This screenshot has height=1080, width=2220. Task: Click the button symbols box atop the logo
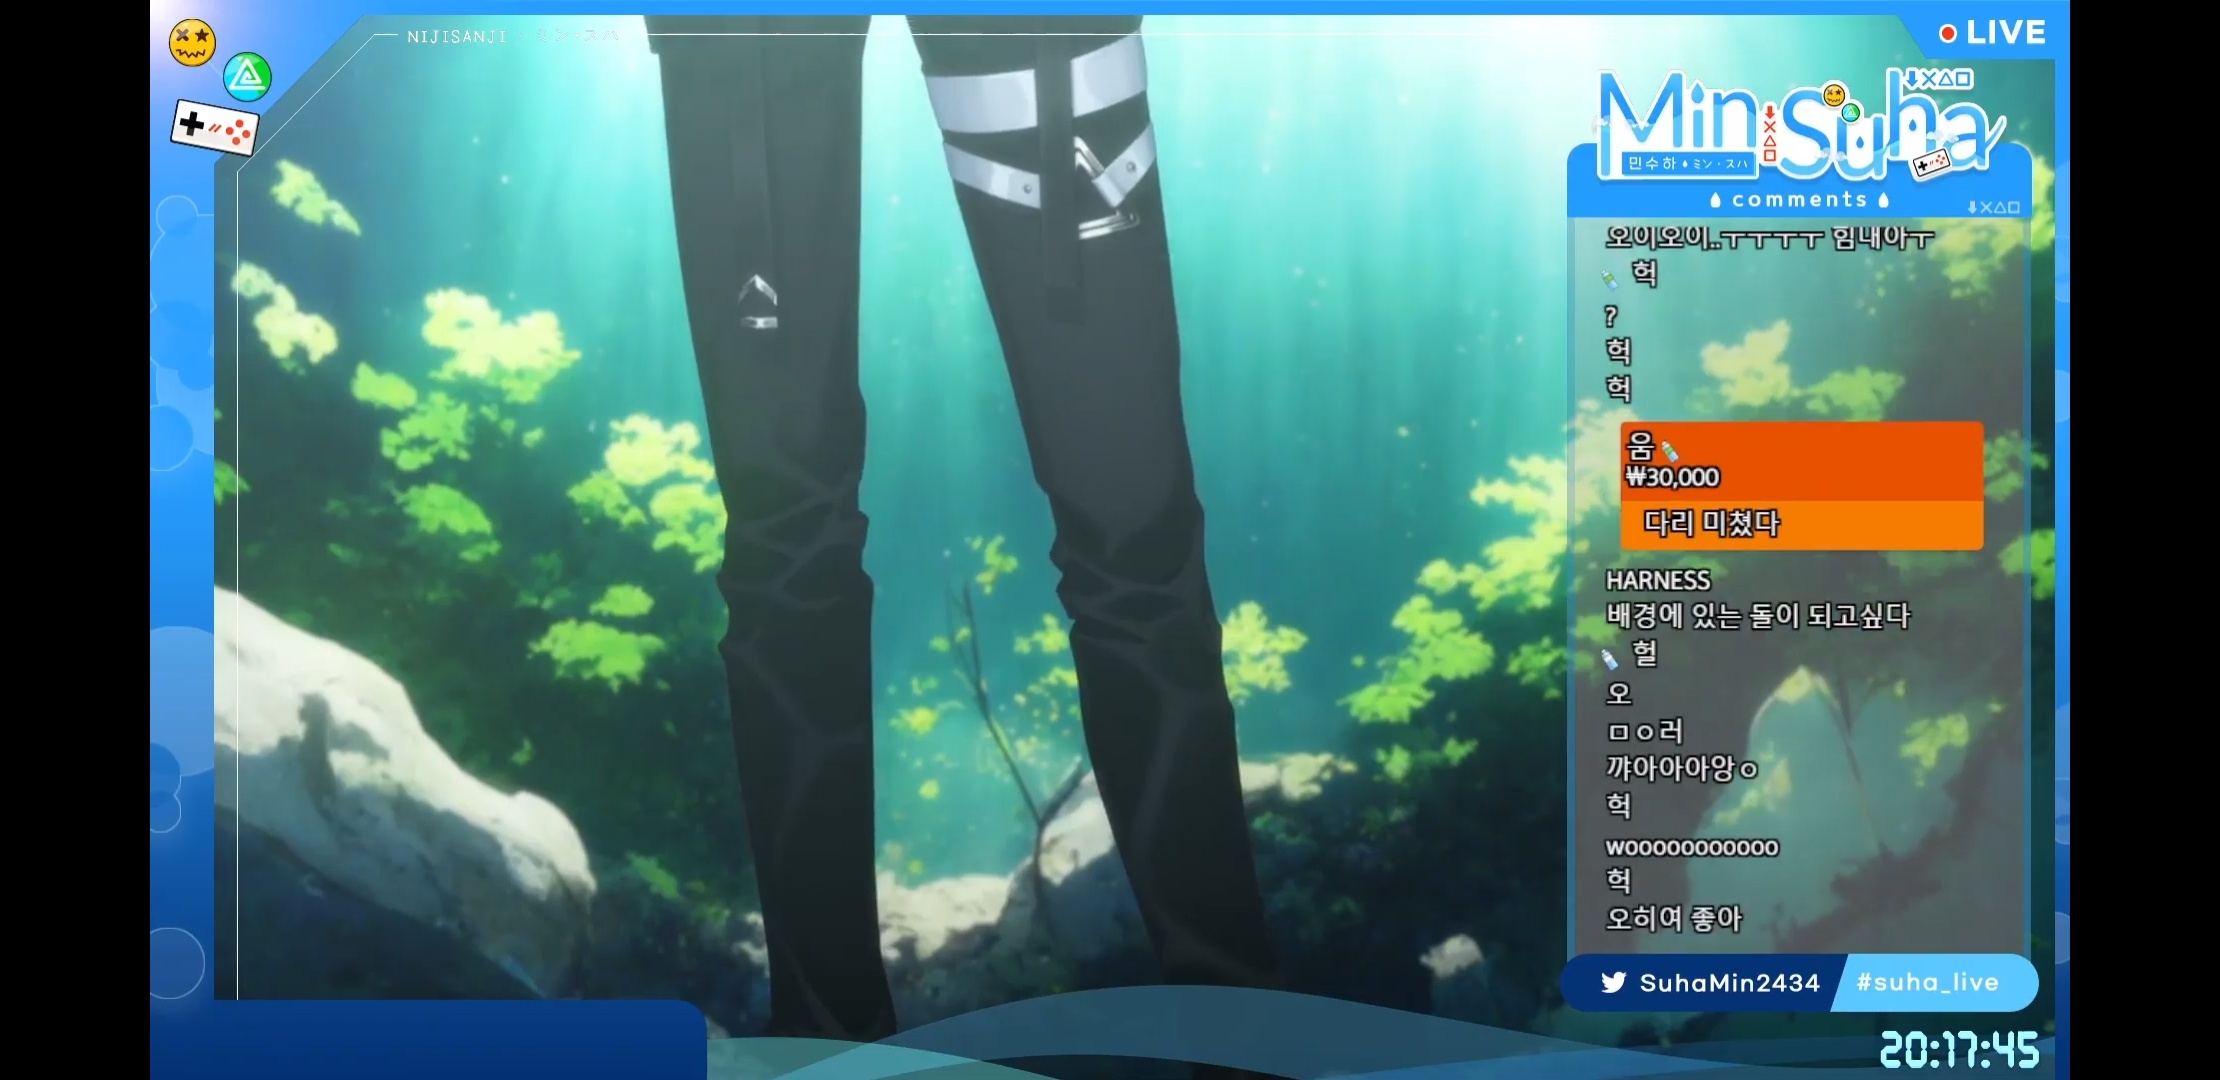tap(1938, 78)
